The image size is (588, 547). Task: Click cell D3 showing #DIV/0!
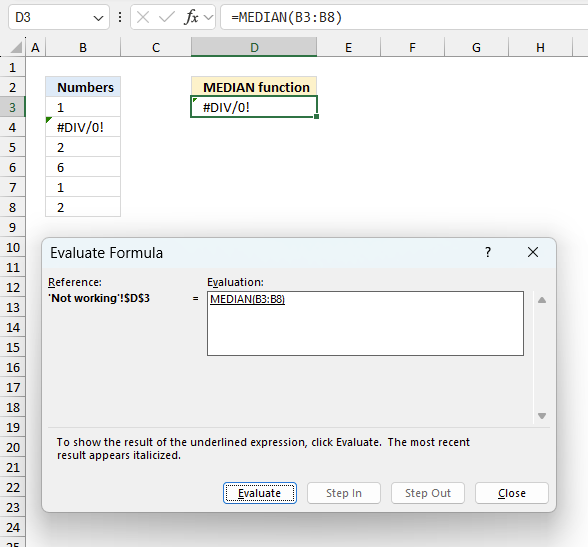254,107
